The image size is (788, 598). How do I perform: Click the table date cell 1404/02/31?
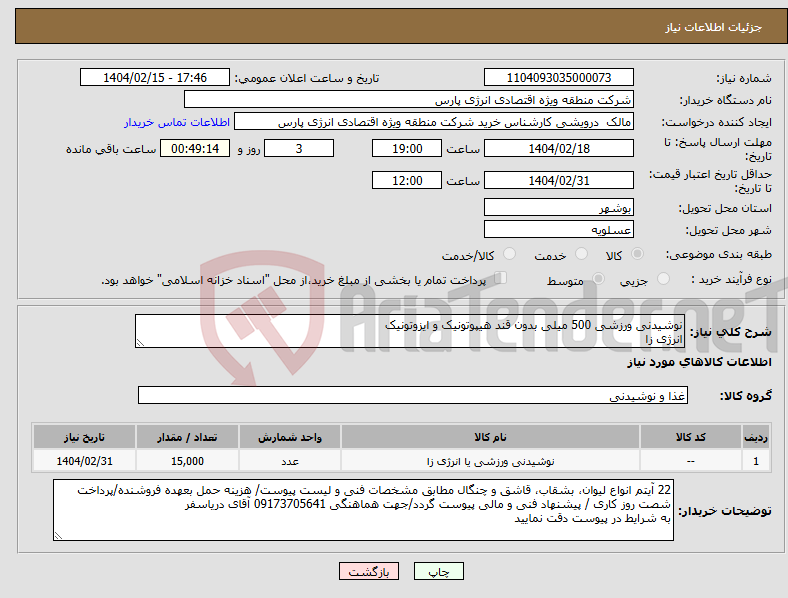click(x=84, y=461)
